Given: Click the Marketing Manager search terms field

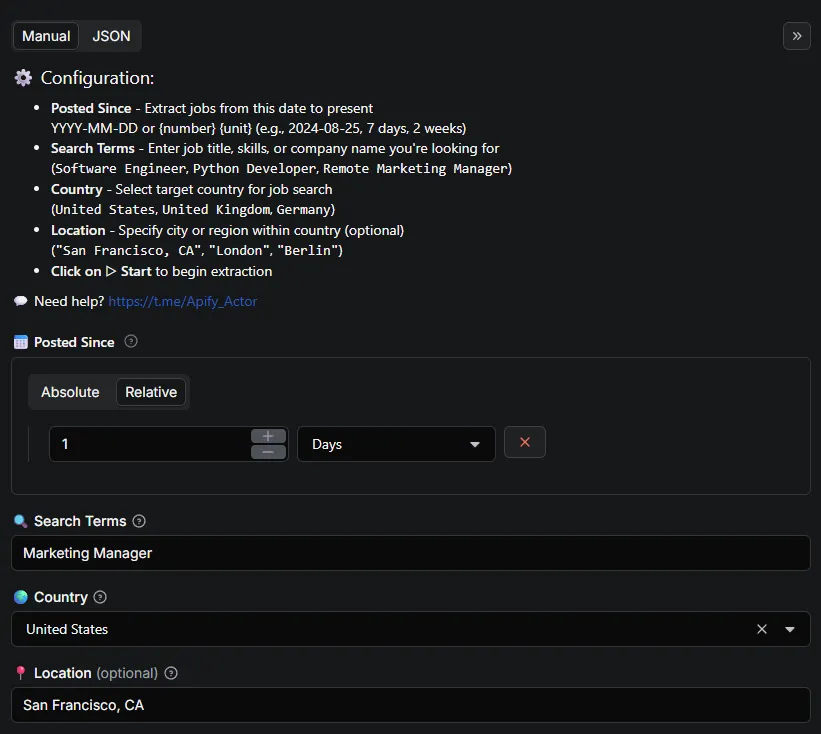Looking at the screenshot, I should click(410, 553).
